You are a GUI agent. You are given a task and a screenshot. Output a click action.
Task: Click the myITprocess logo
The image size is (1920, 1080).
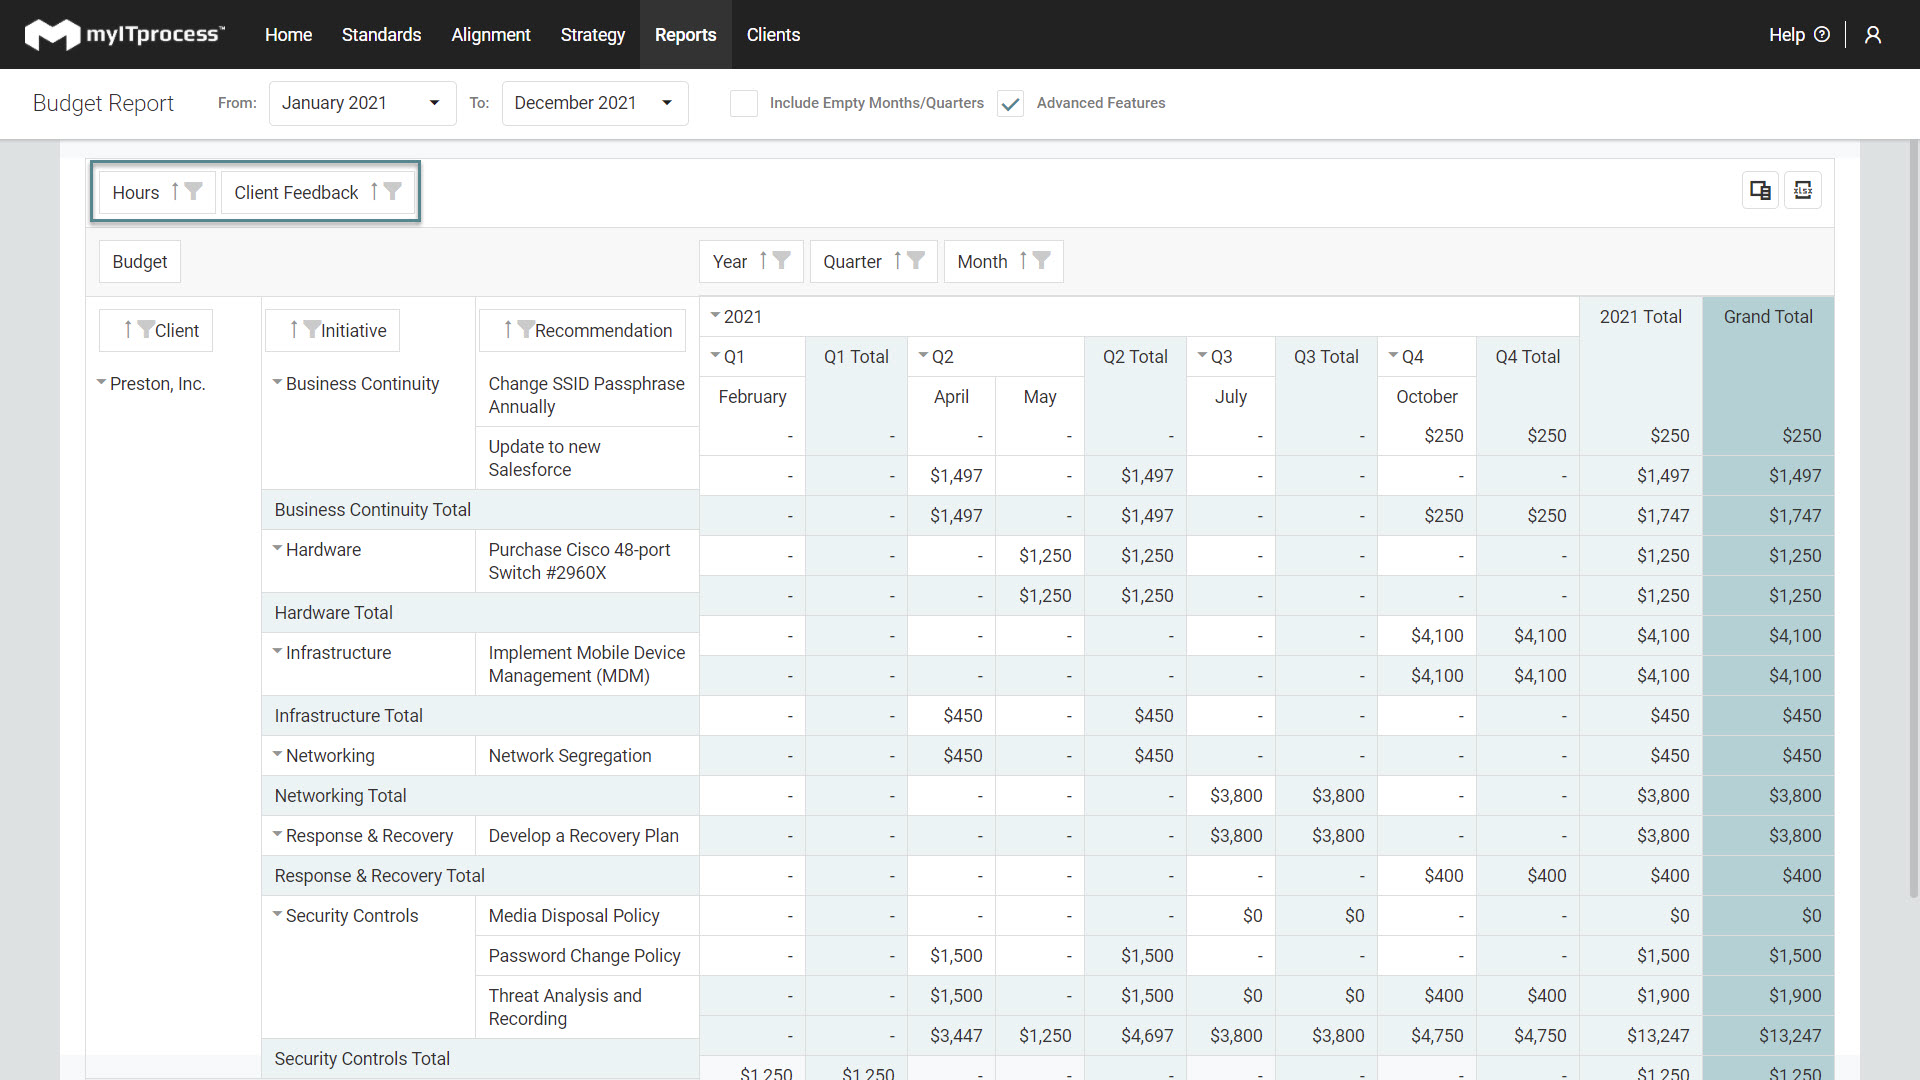pos(125,34)
